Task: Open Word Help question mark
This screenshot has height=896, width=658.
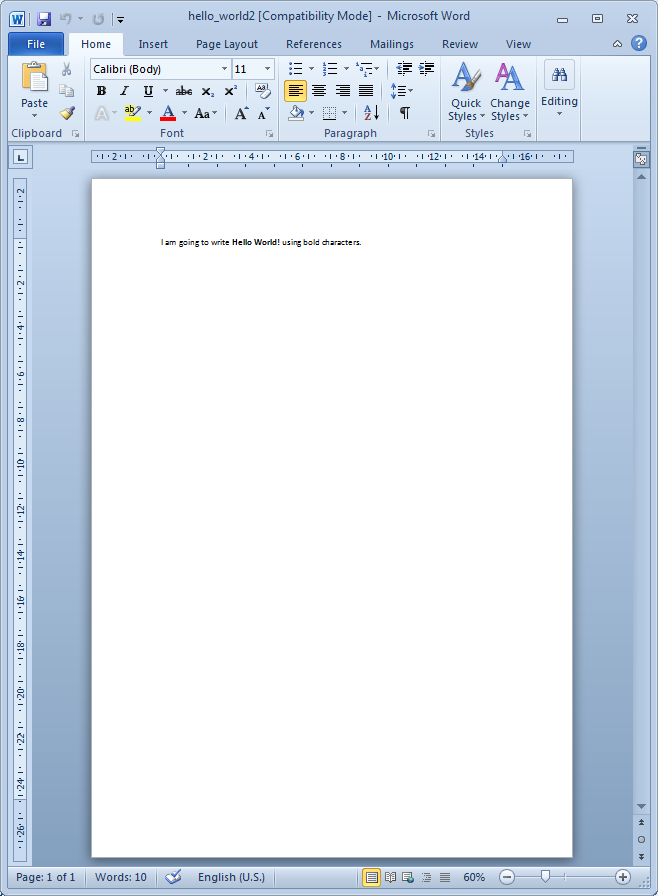Action: (x=639, y=43)
